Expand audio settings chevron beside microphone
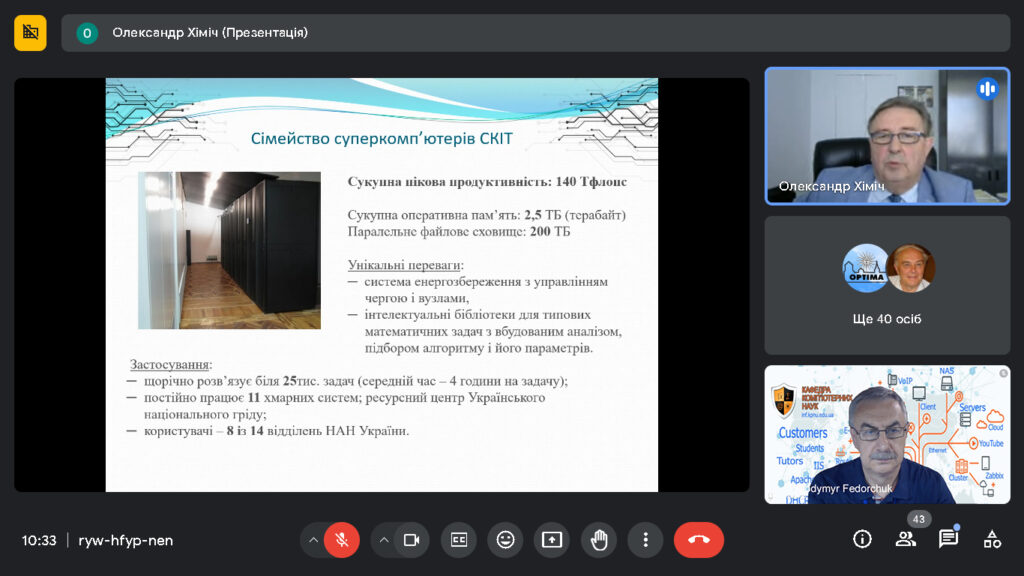This screenshot has height=576, width=1024. 313,540
